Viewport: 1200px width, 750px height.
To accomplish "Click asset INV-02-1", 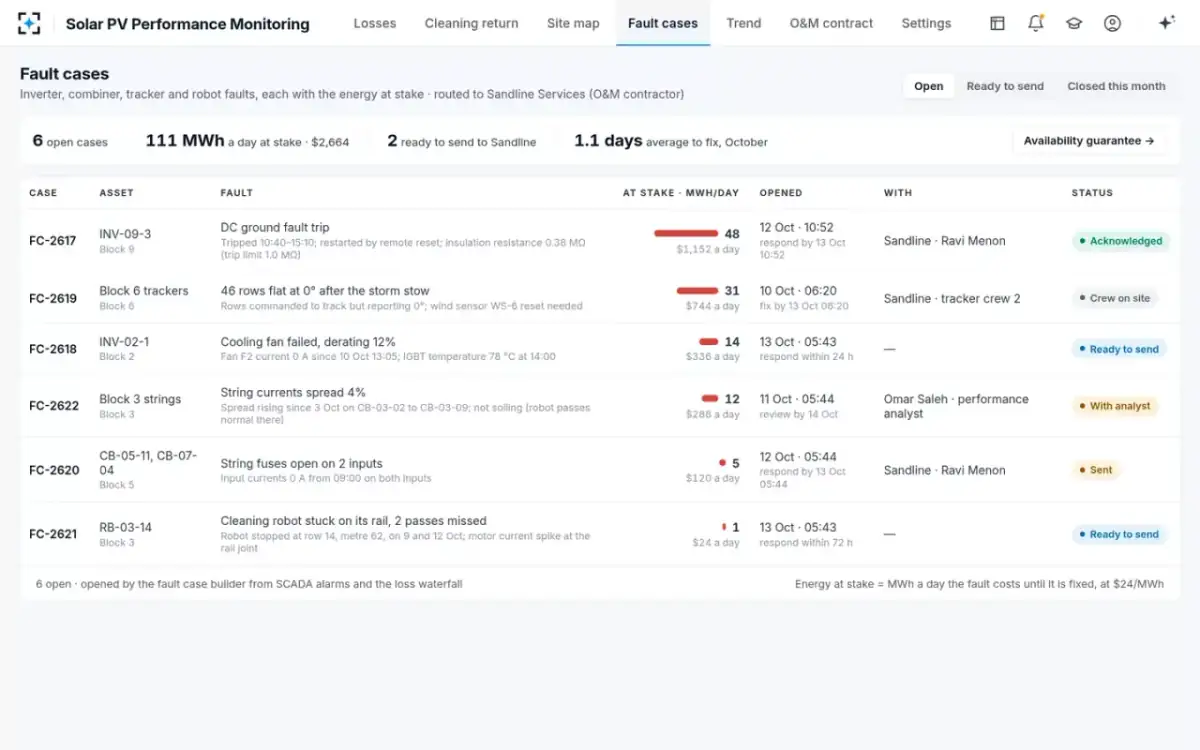I will [124, 342].
